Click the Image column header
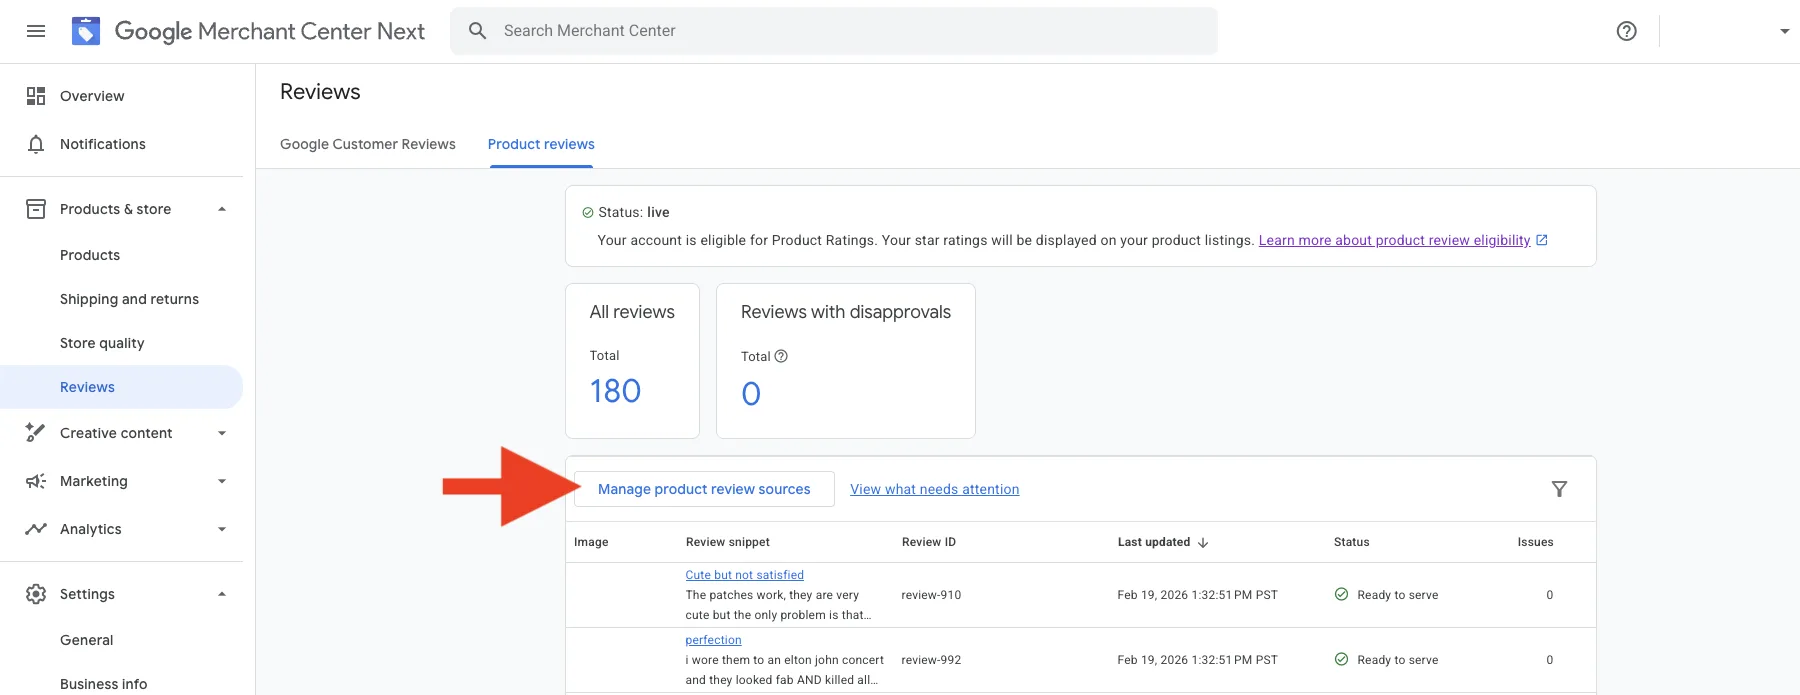 pos(591,542)
